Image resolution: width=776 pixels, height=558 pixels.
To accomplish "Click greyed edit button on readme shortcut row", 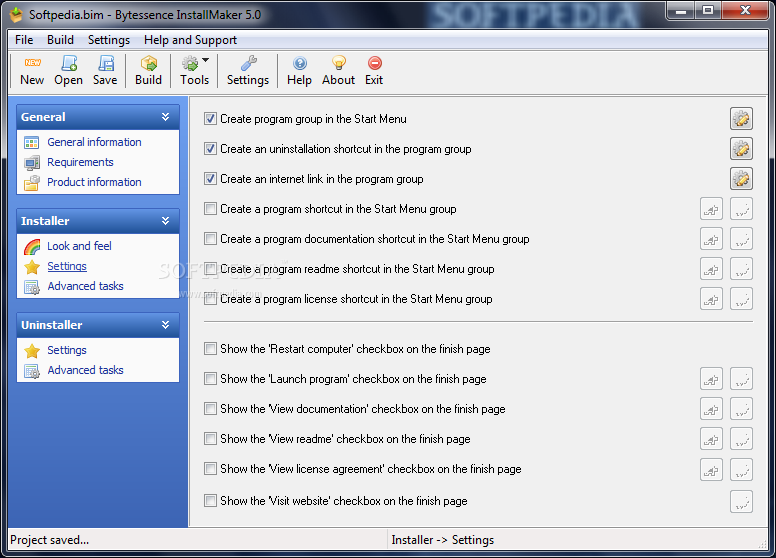I will pos(741,269).
